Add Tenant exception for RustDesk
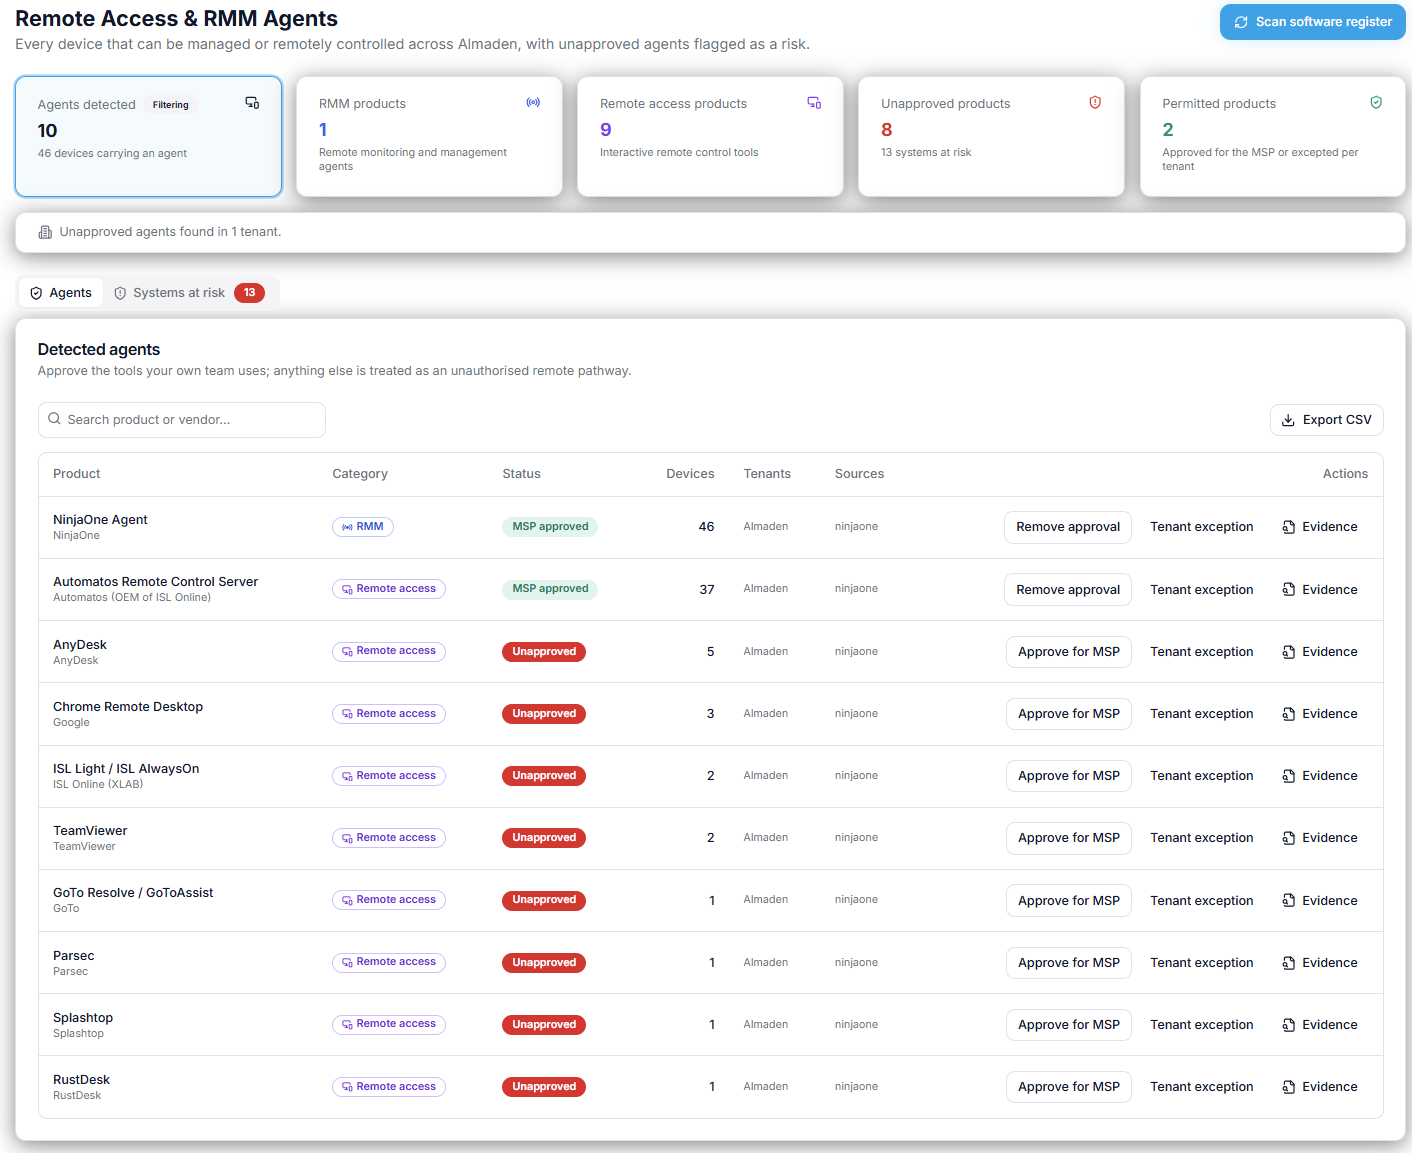This screenshot has height=1153, width=1412. point(1201,1087)
